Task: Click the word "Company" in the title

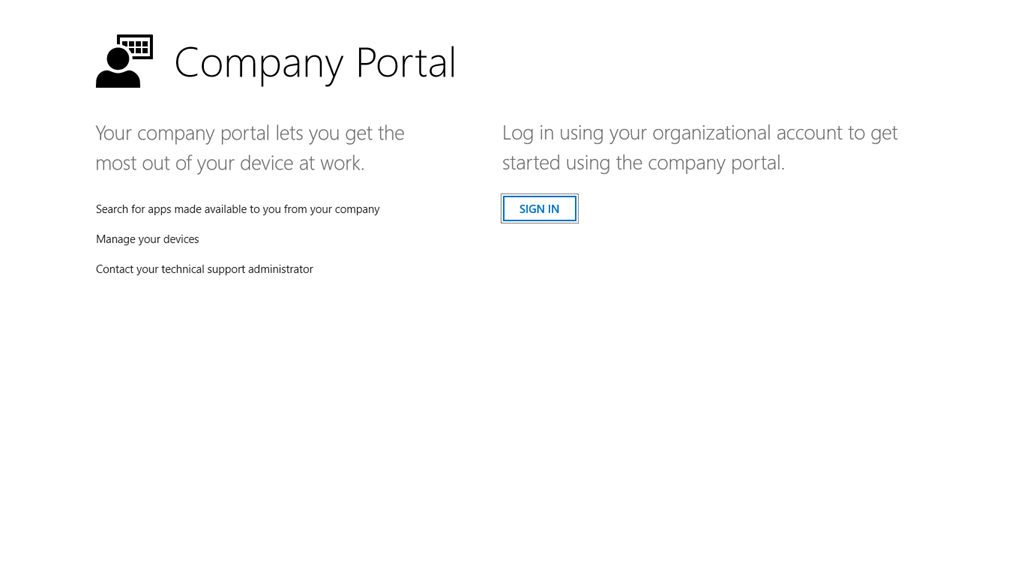Action: tap(259, 63)
